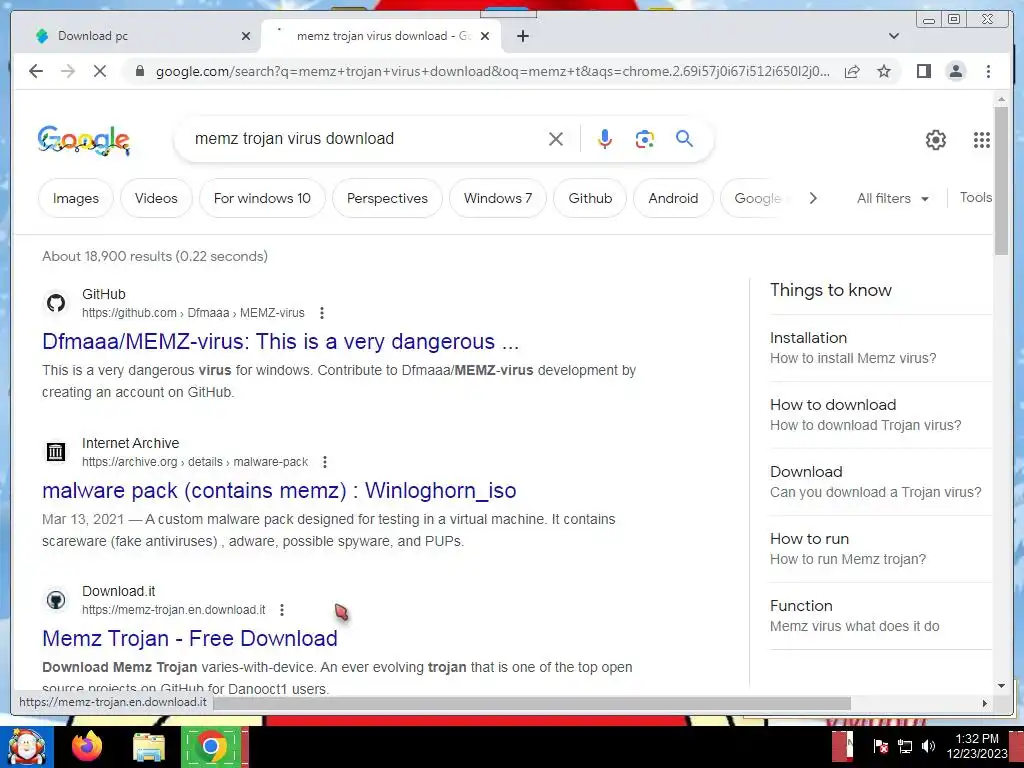The height and width of the screenshot is (768, 1024).
Task: Expand How to download section
Action: click(x=880, y=415)
